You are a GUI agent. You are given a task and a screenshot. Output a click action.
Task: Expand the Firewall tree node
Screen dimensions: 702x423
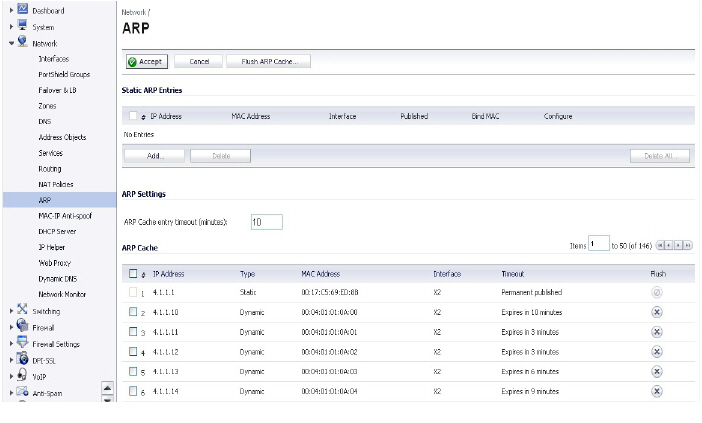coord(12,327)
